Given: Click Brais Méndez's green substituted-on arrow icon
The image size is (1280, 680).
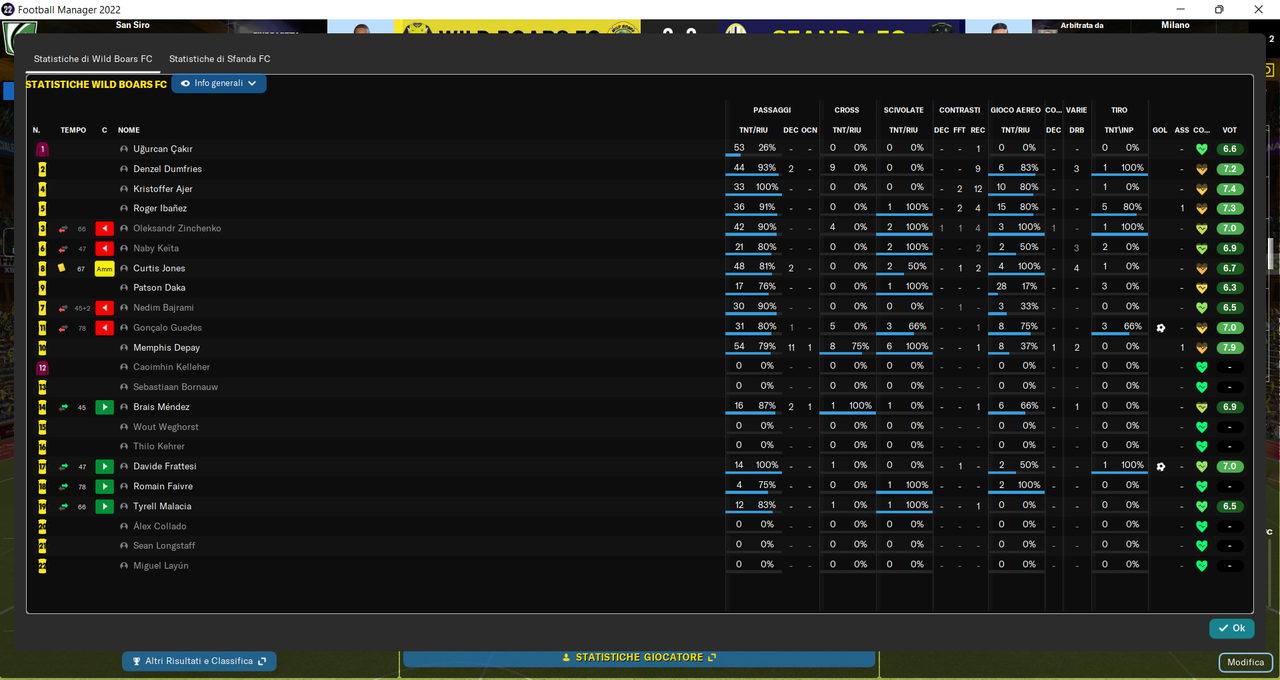Looking at the screenshot, I should (x=104, y=407).
